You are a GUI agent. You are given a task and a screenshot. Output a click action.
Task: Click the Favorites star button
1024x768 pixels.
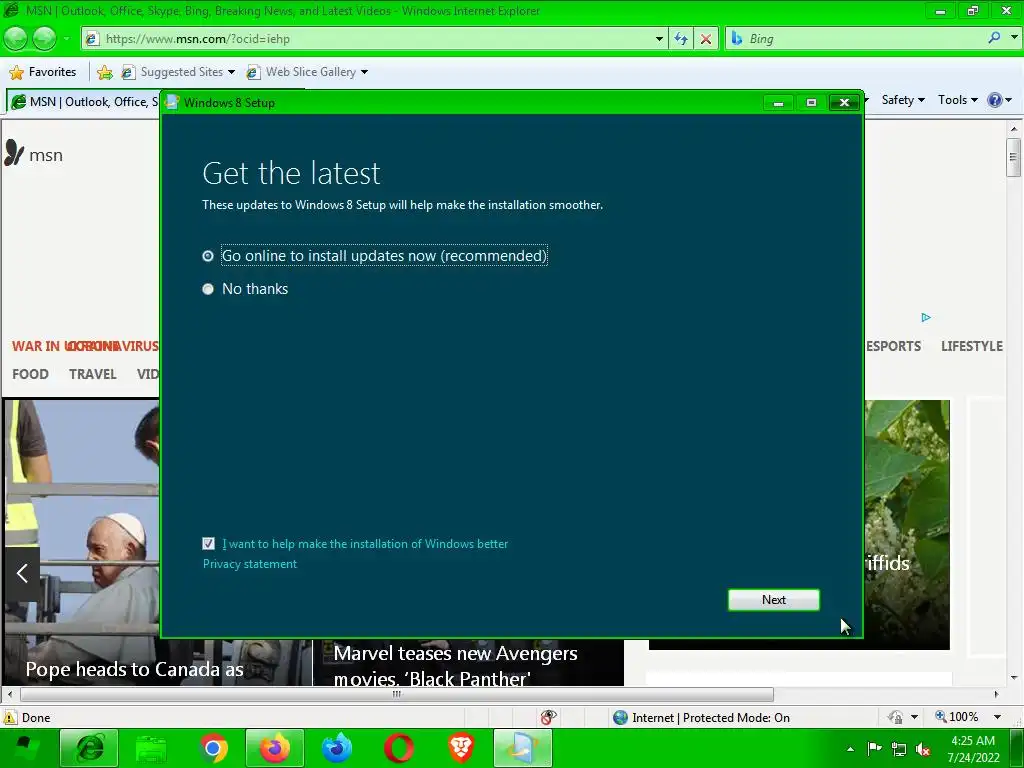coord(44,72)
